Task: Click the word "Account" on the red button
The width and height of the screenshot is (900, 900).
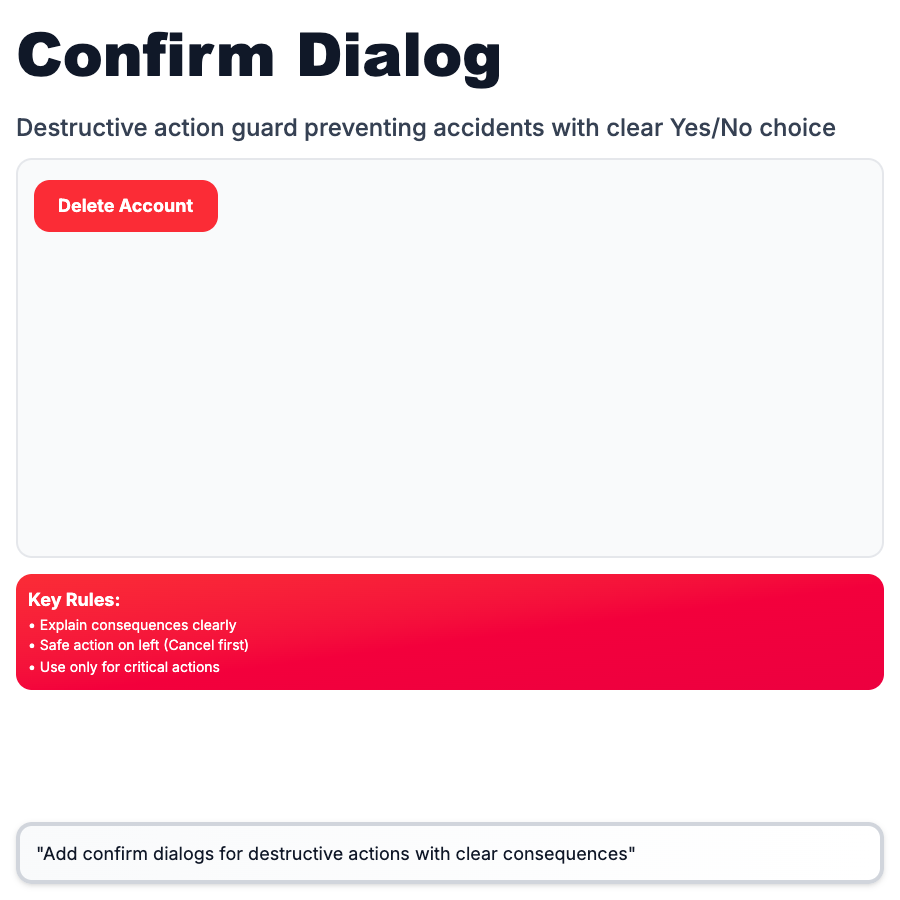Action: coord(156,206)
